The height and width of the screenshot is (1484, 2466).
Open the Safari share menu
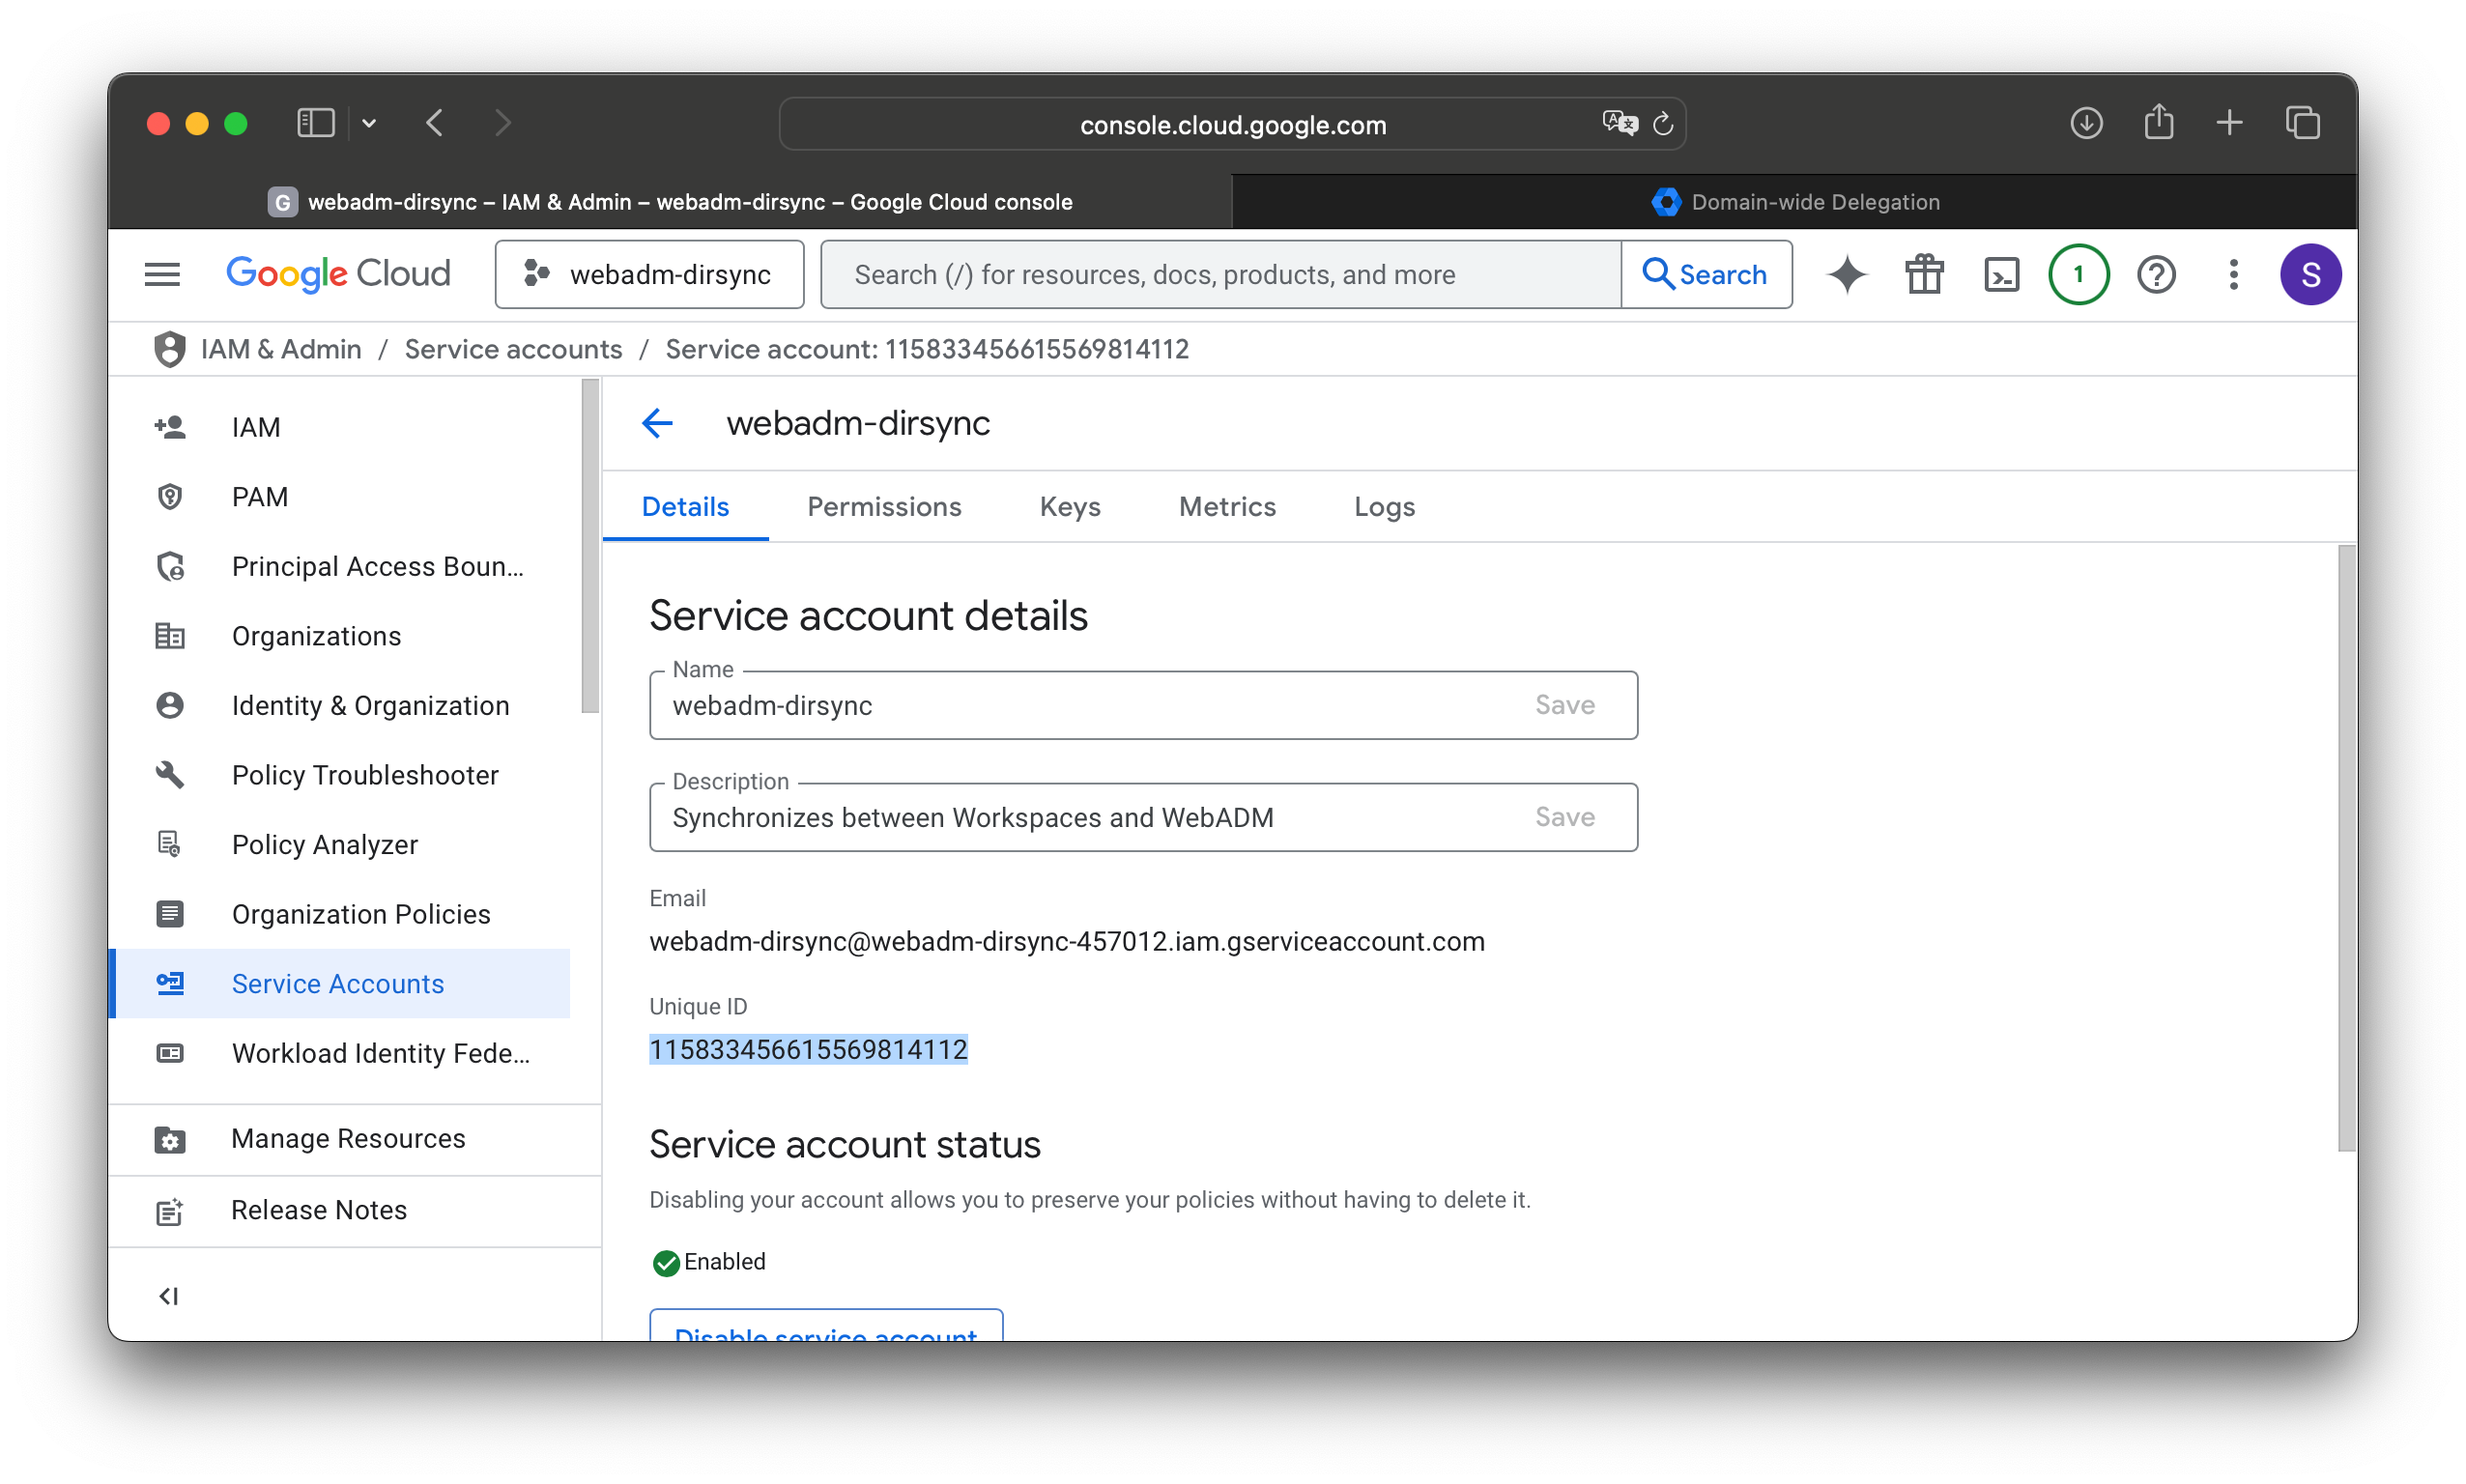pos(2158,121)
